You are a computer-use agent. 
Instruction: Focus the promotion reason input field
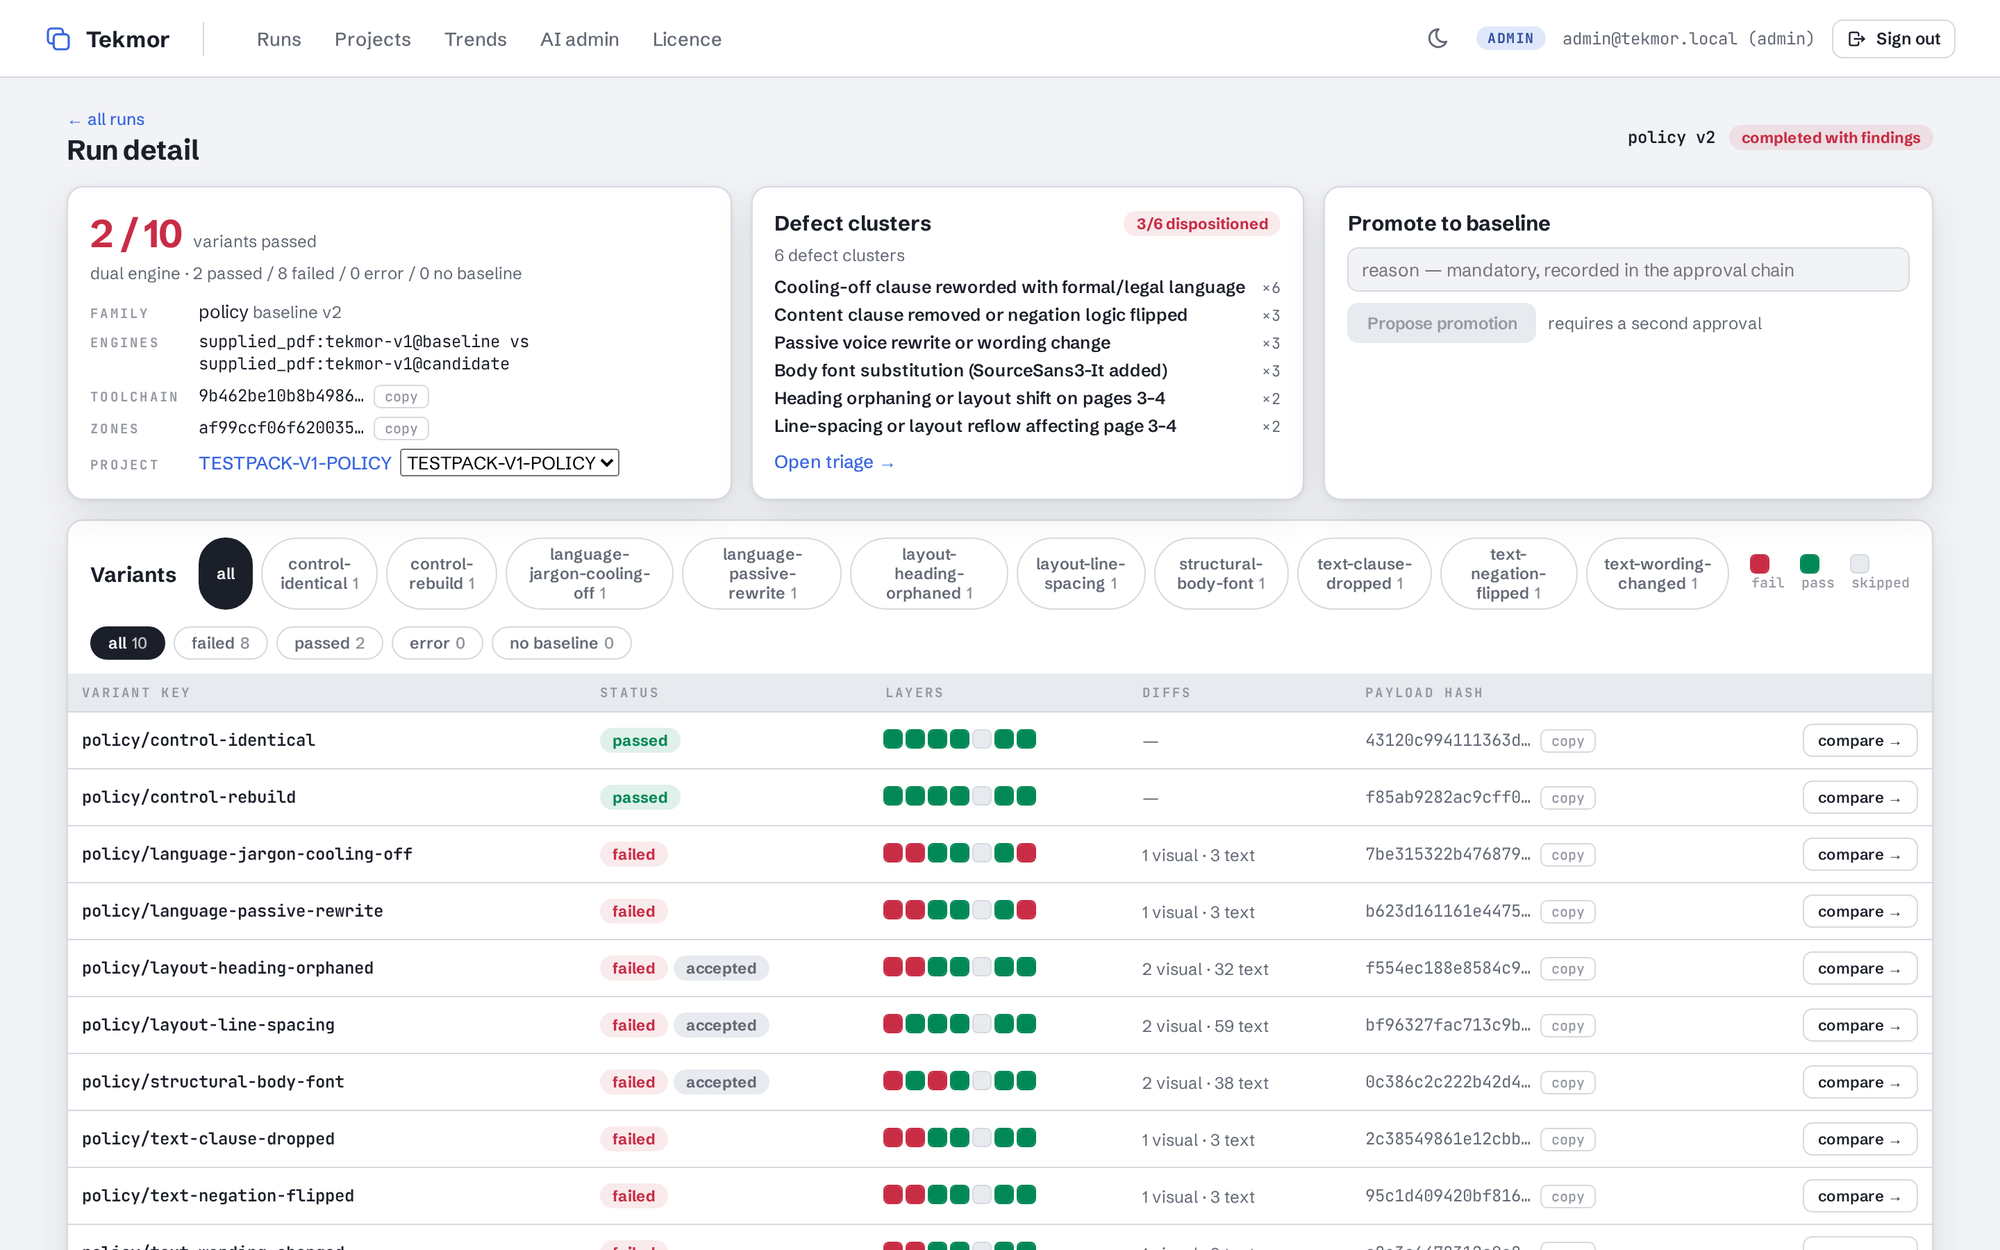tap(1628, 270)
